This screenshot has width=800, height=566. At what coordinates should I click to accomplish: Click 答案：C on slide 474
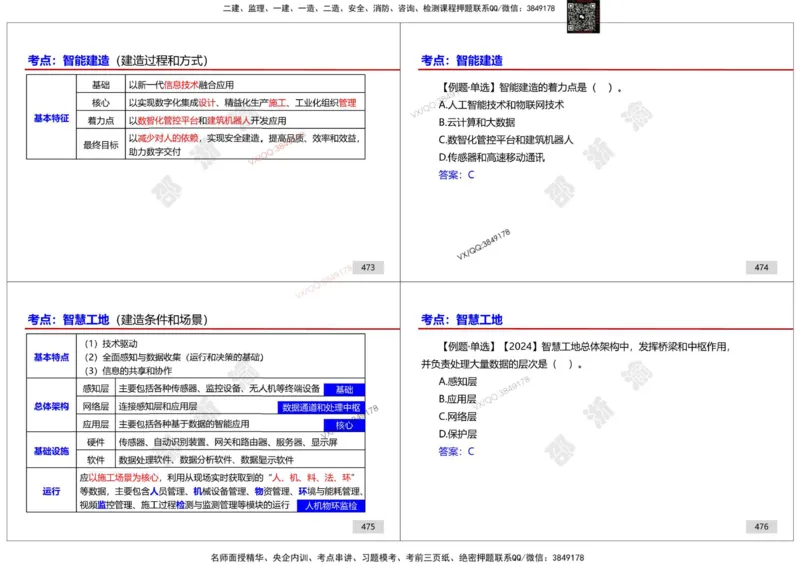(x=456, y=175)
